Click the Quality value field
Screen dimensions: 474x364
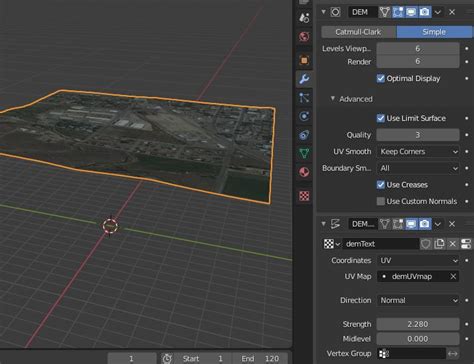coord(418,135)
